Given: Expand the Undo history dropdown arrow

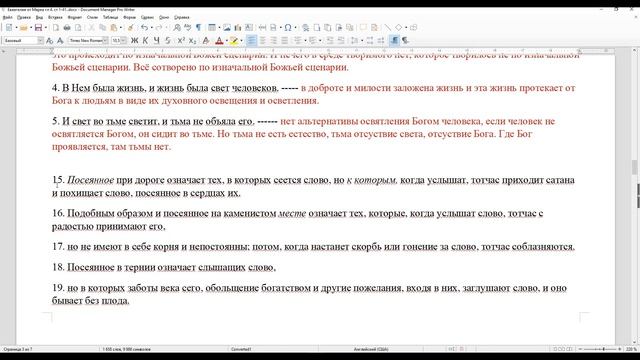Looking at the screenshot, I should click(151, 28).
